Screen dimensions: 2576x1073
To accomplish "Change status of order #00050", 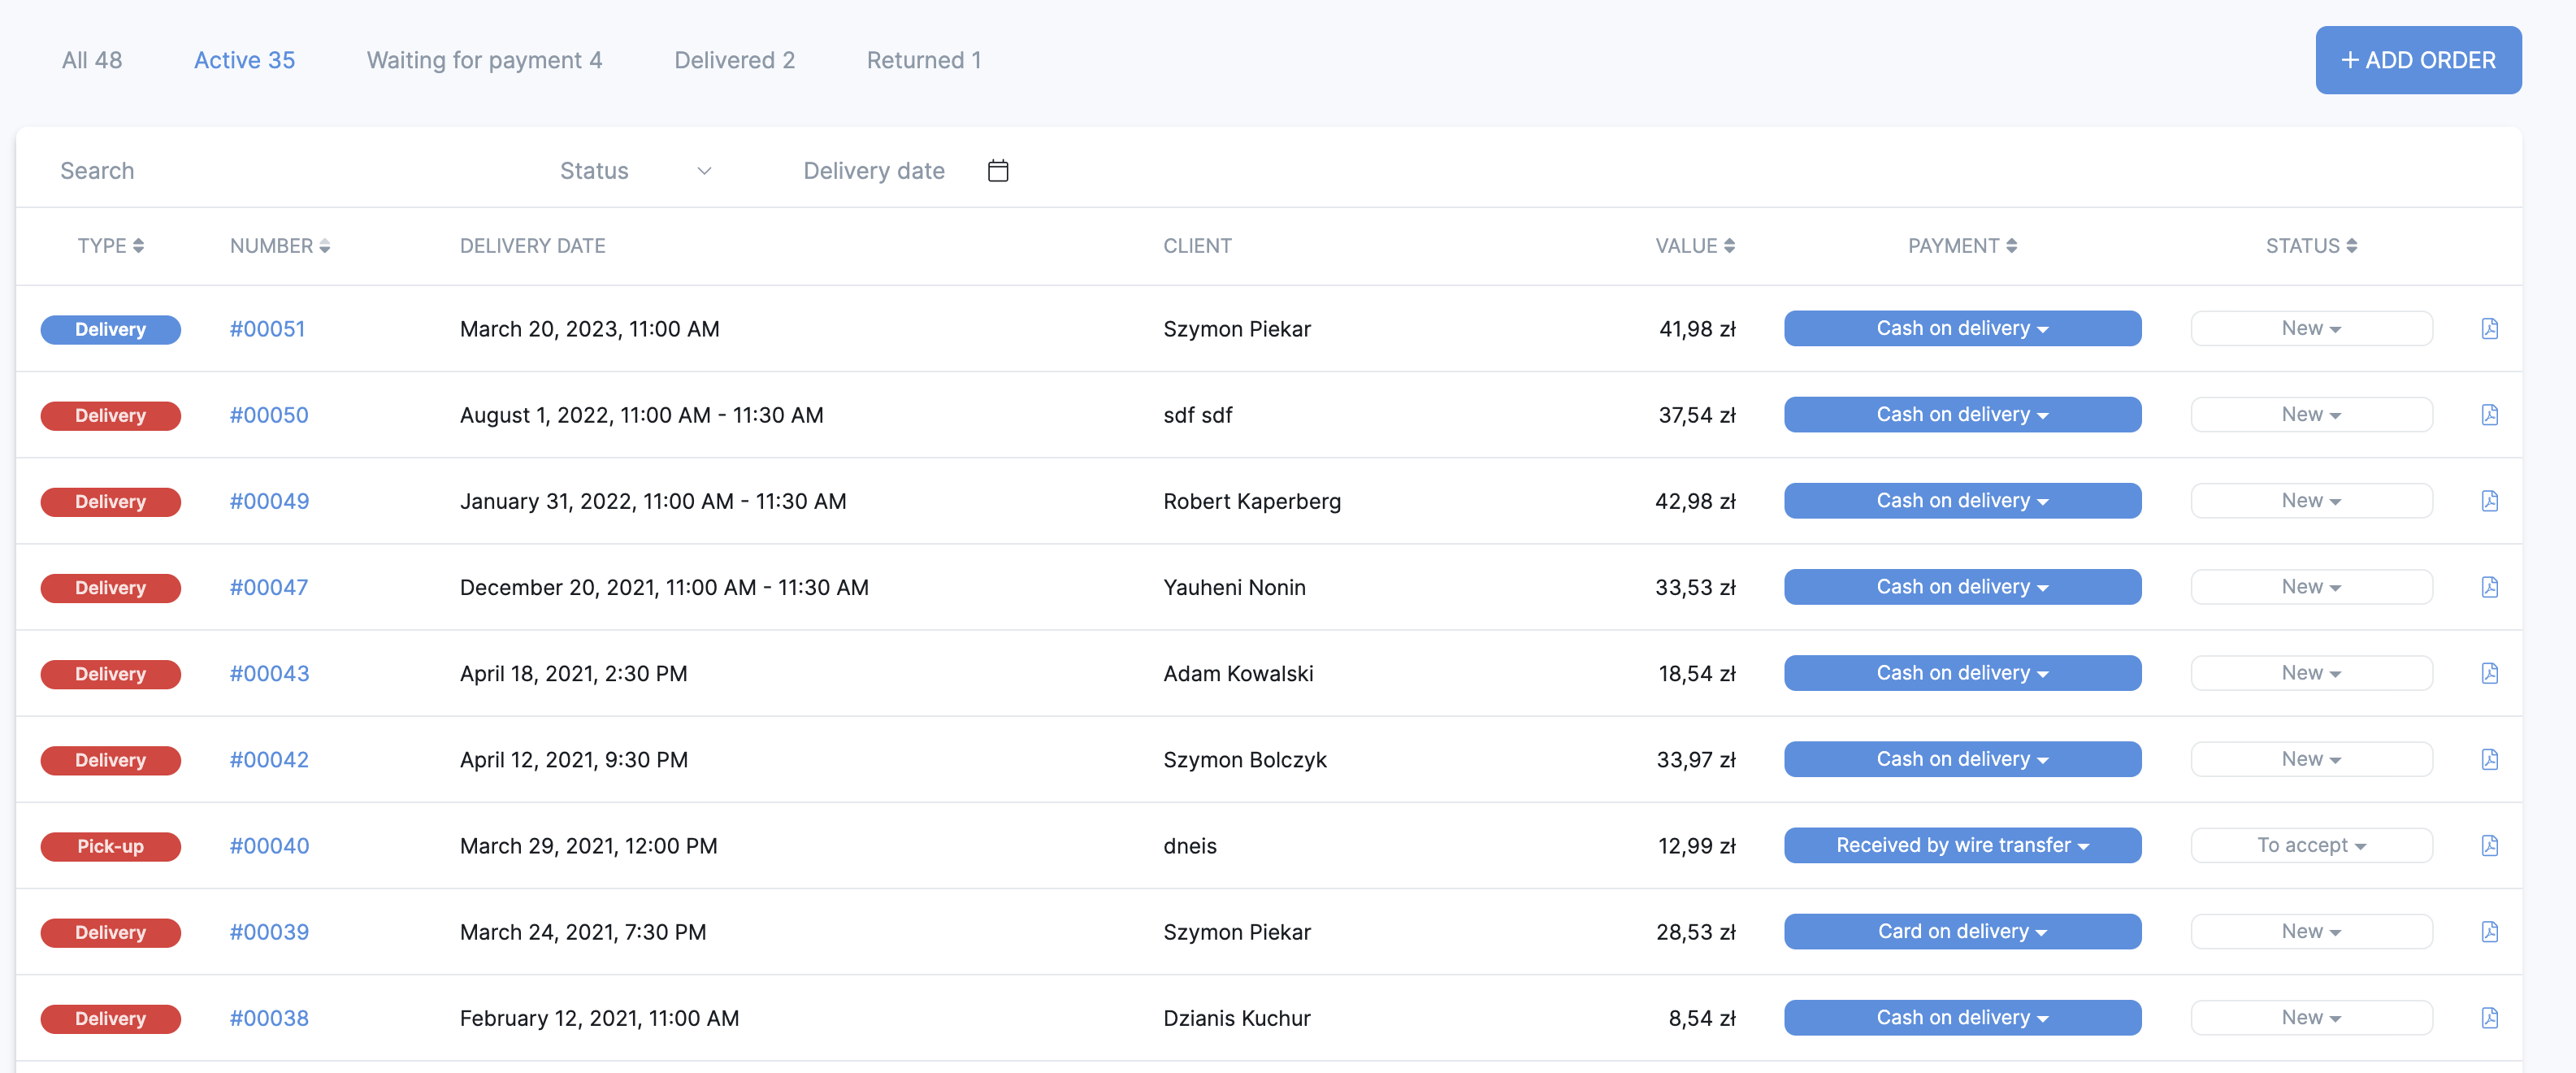I will click(2310, 414).
